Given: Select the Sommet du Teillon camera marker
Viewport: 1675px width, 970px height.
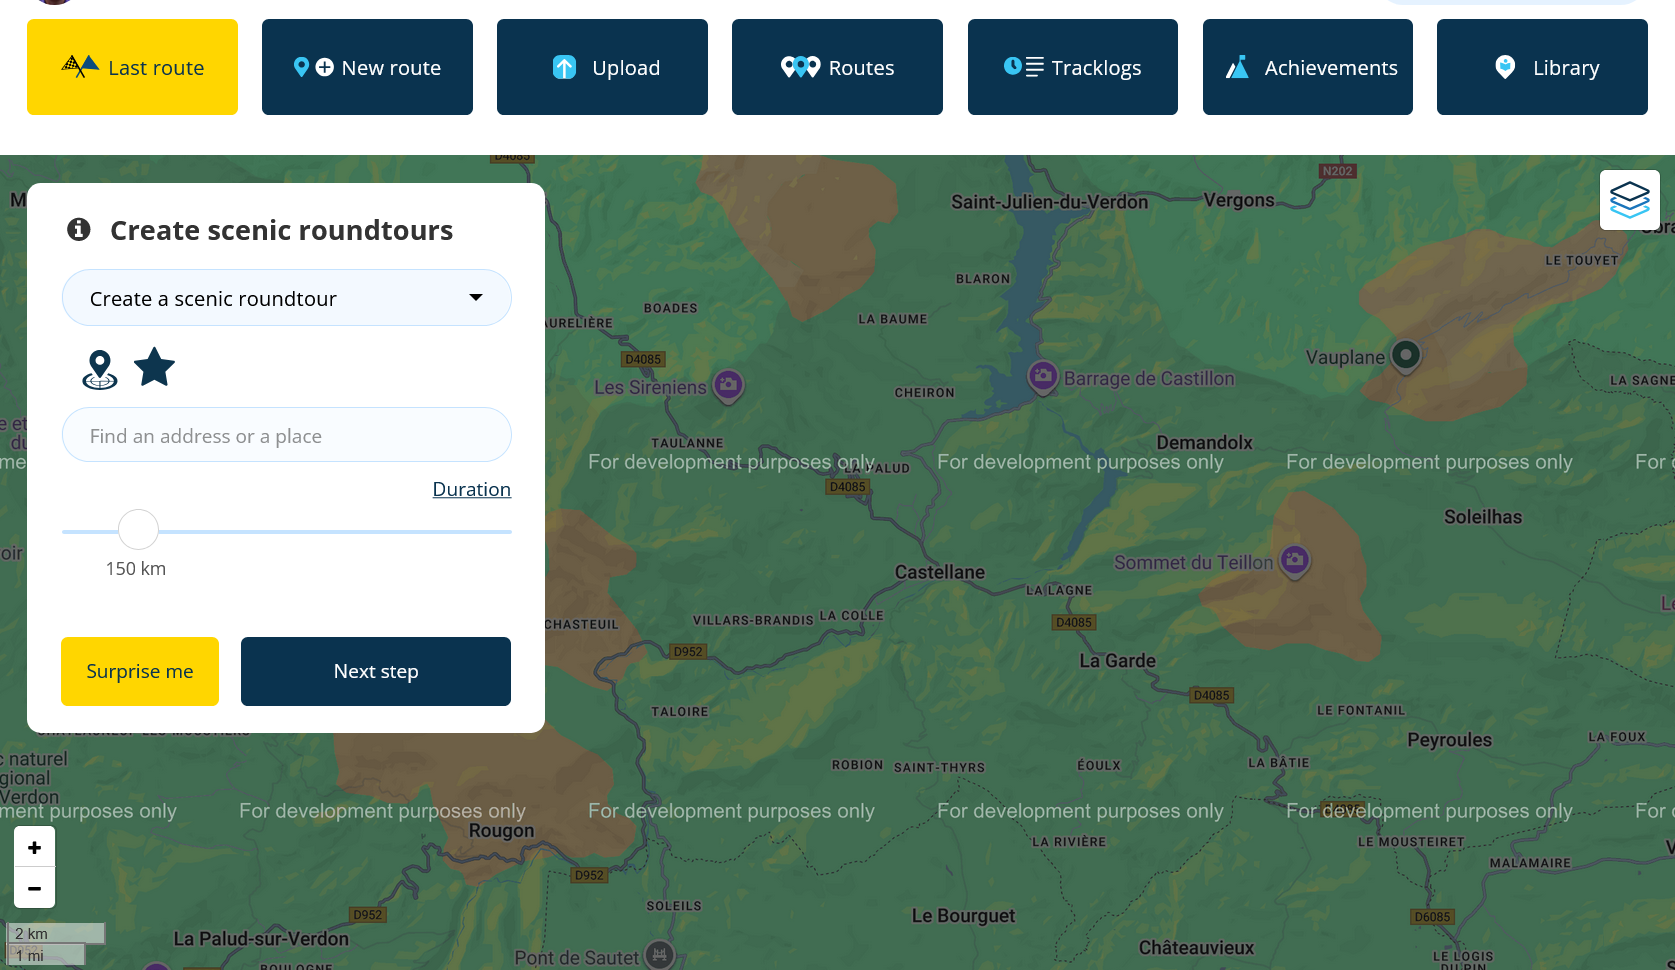Looking at the screenshot, I should 1295,560.
